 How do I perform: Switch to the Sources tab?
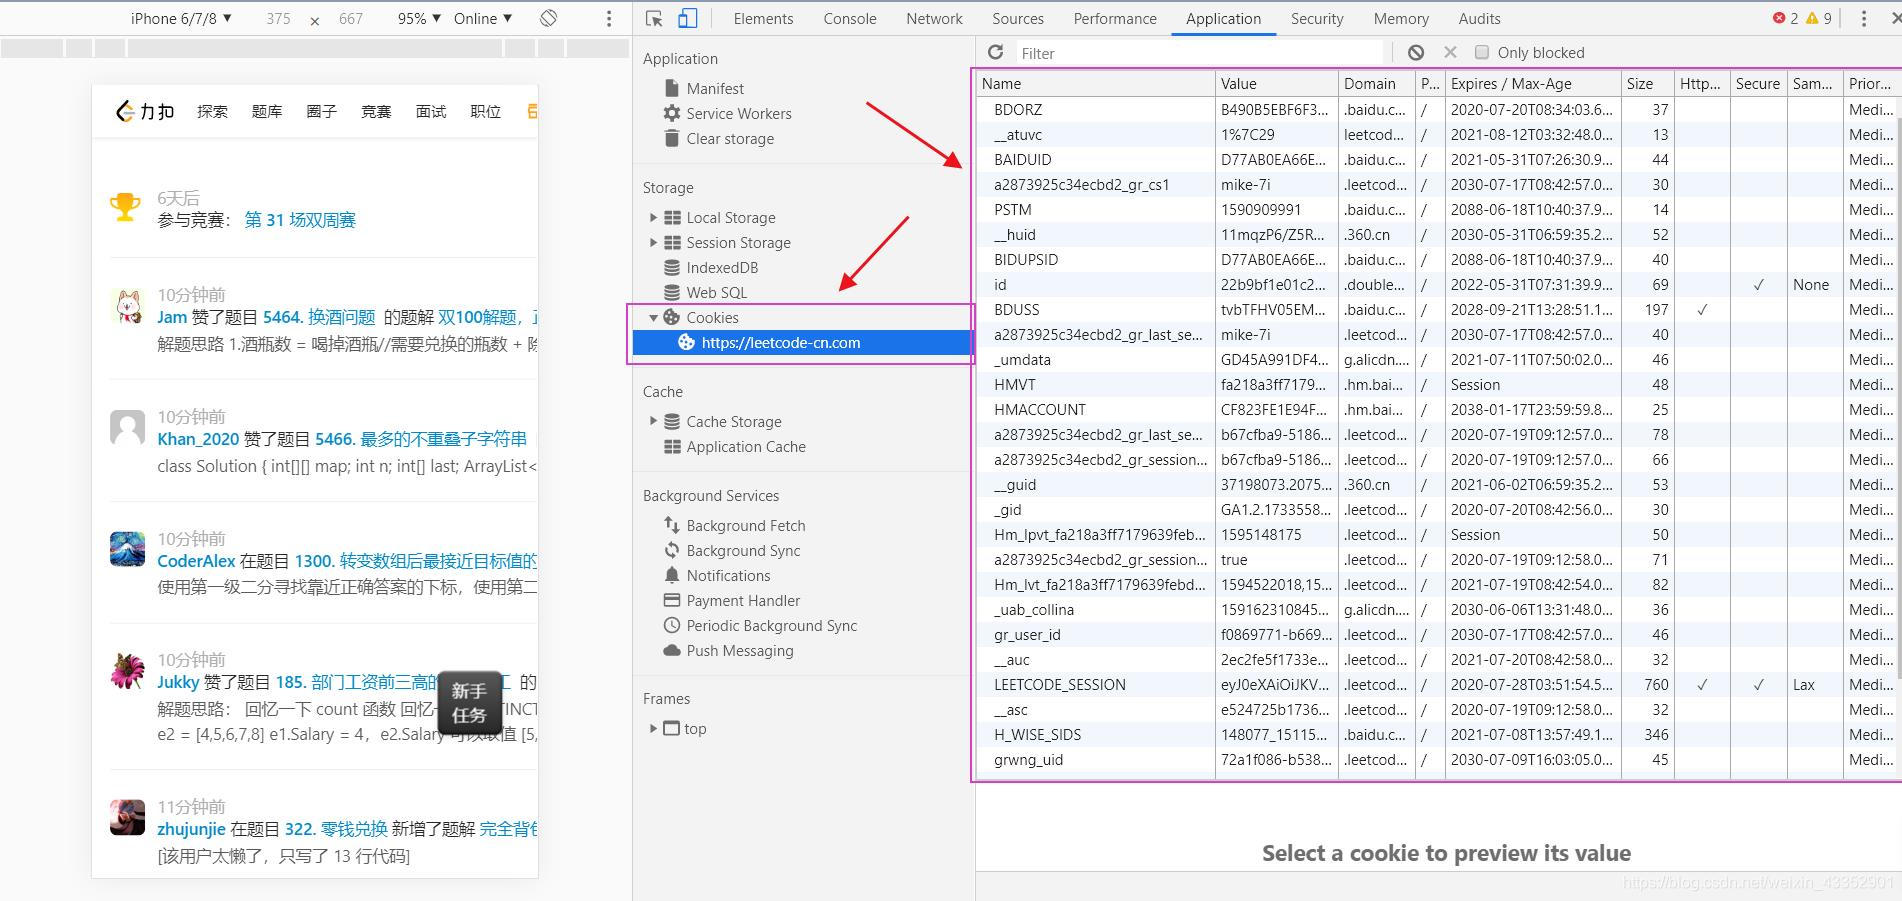(x=1018, y=18)
